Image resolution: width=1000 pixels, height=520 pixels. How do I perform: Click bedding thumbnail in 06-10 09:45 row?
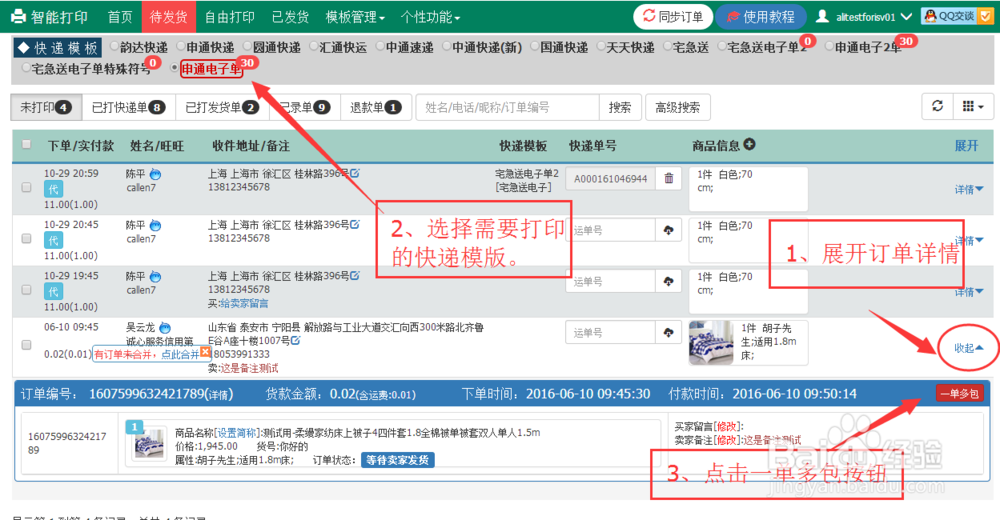coord(712,343)
